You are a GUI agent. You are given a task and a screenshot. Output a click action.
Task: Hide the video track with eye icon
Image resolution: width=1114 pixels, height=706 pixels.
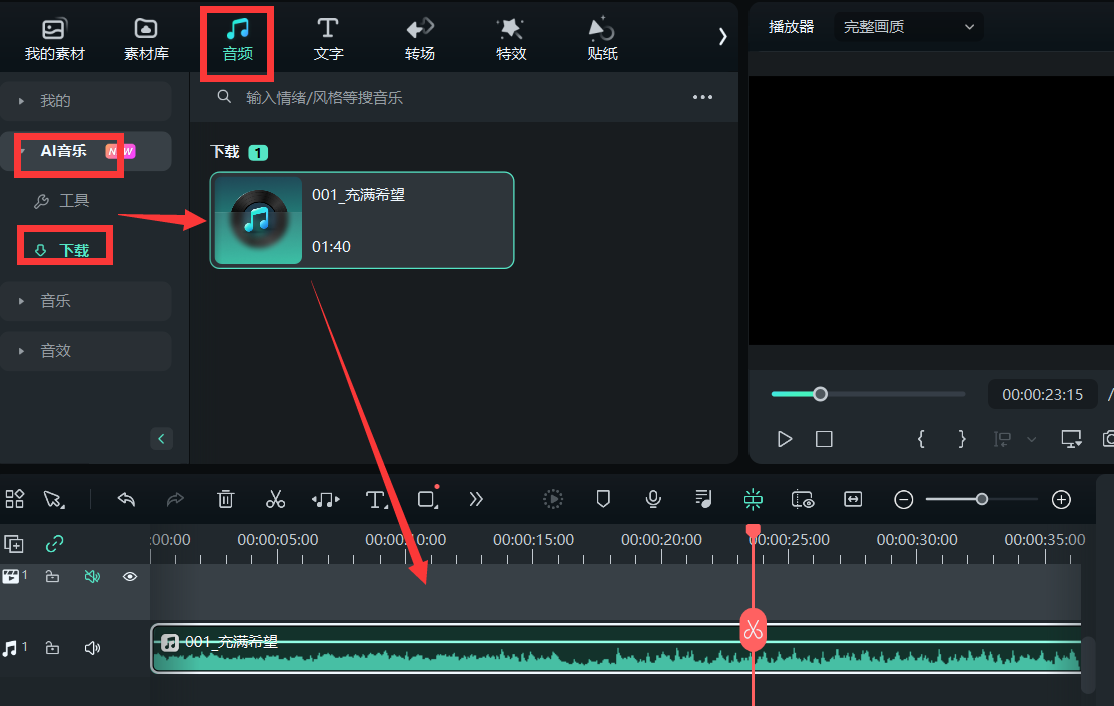[129, 576]
